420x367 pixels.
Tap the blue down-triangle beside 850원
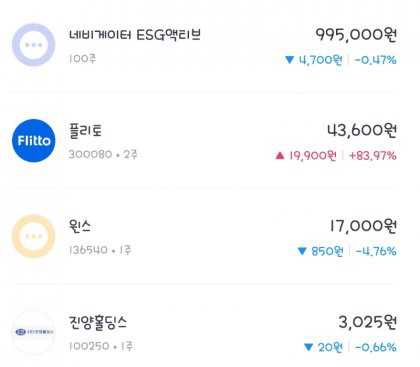pyautogui.click(x=302, y=251)
